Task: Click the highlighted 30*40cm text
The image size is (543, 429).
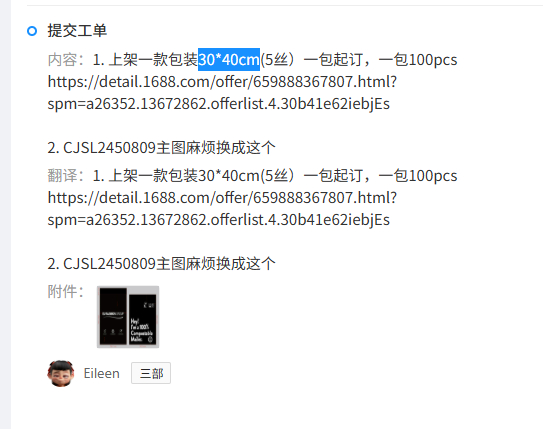Action: coord(229,60)
